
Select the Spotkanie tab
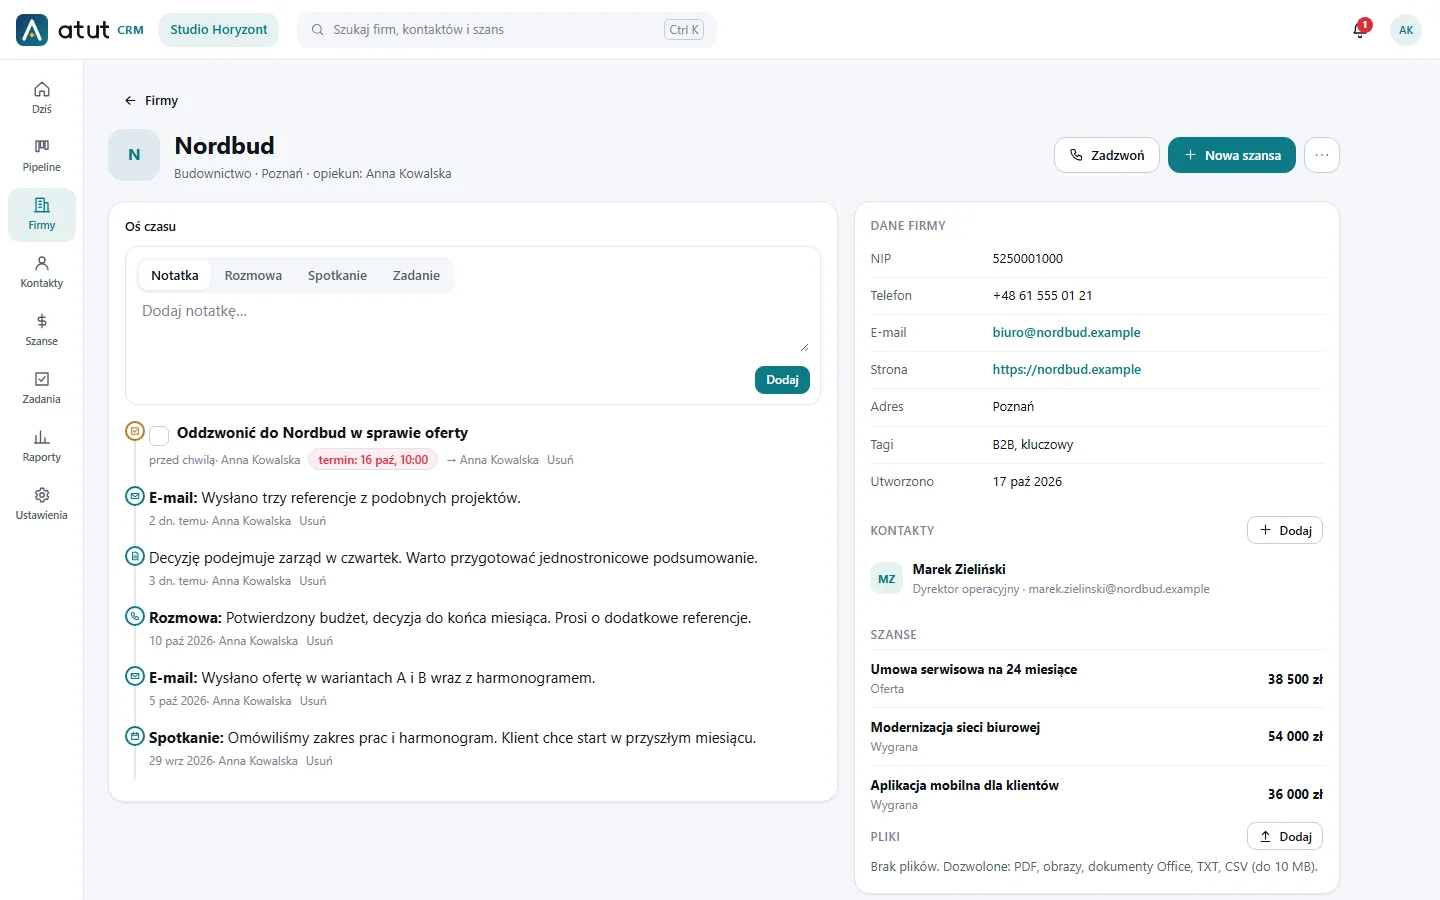point(337,275)
